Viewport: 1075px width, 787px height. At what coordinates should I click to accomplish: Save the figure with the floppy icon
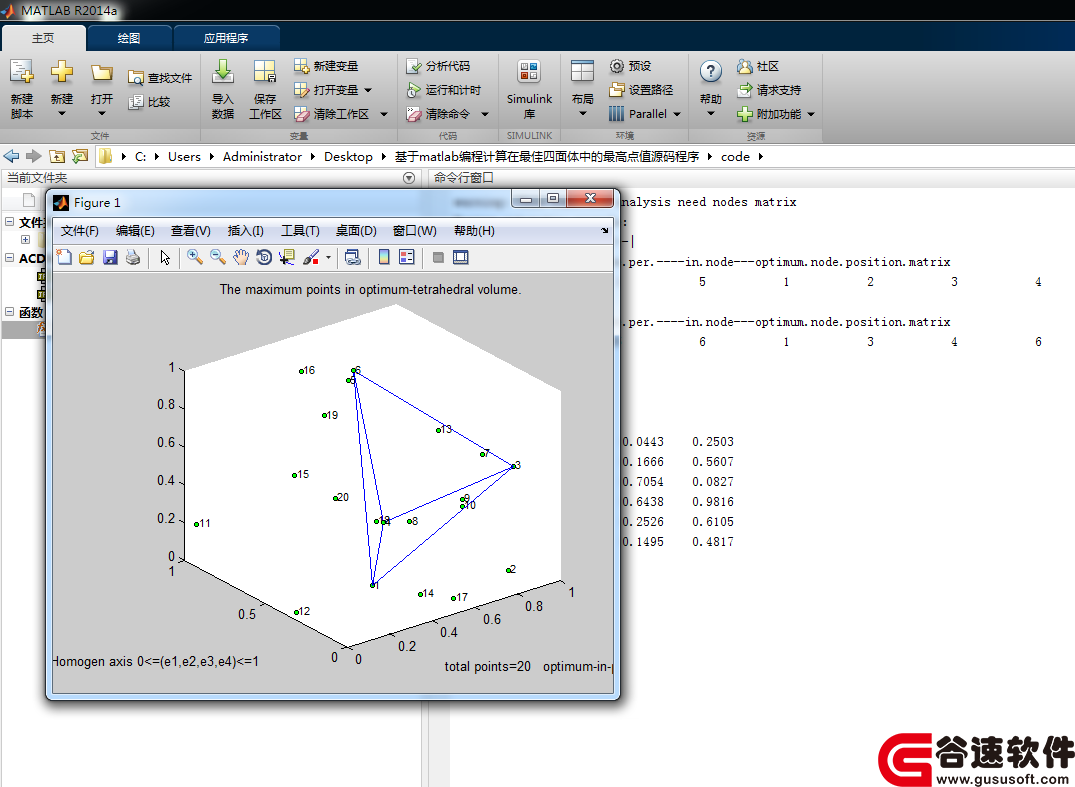[110, 258]
